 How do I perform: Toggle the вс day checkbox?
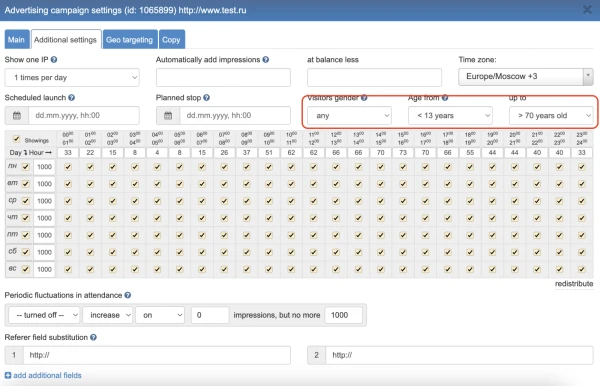click(x=26, y=269)
